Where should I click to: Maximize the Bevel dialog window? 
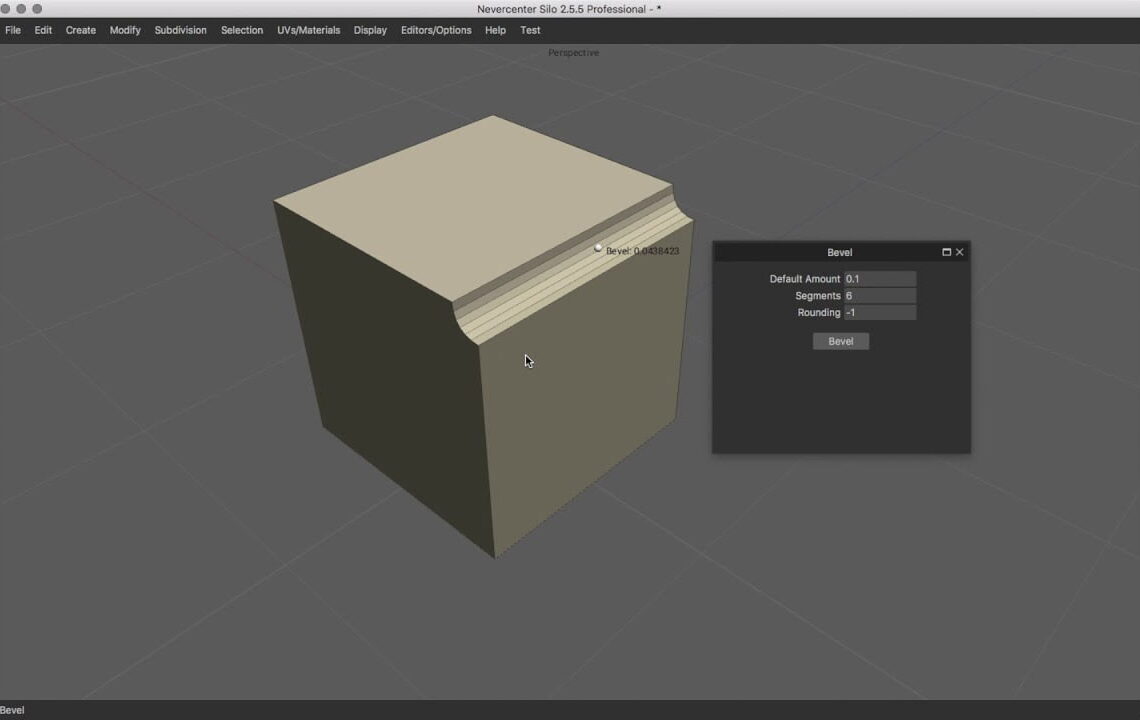coord(946,252)
